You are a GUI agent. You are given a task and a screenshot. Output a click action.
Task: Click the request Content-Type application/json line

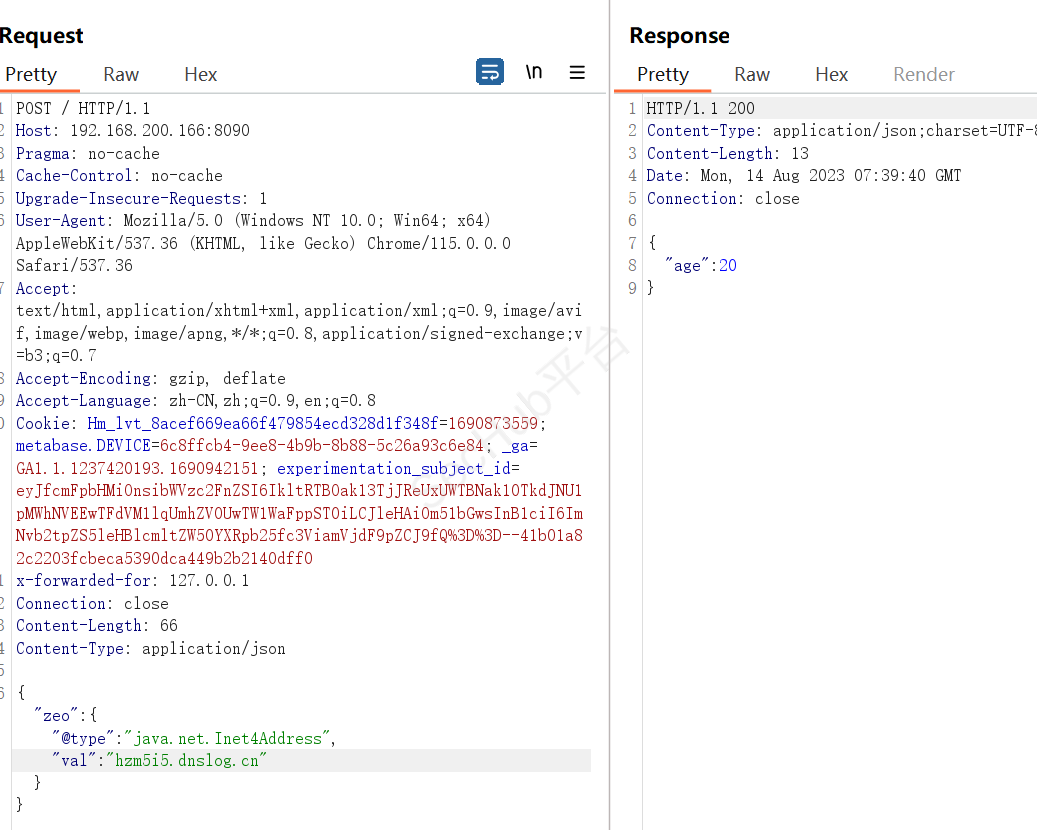(150, 648)
